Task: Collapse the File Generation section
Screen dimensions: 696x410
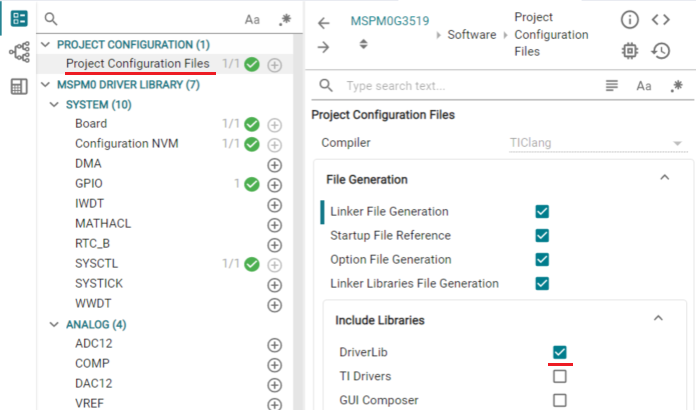Action: tap(663, 178)
